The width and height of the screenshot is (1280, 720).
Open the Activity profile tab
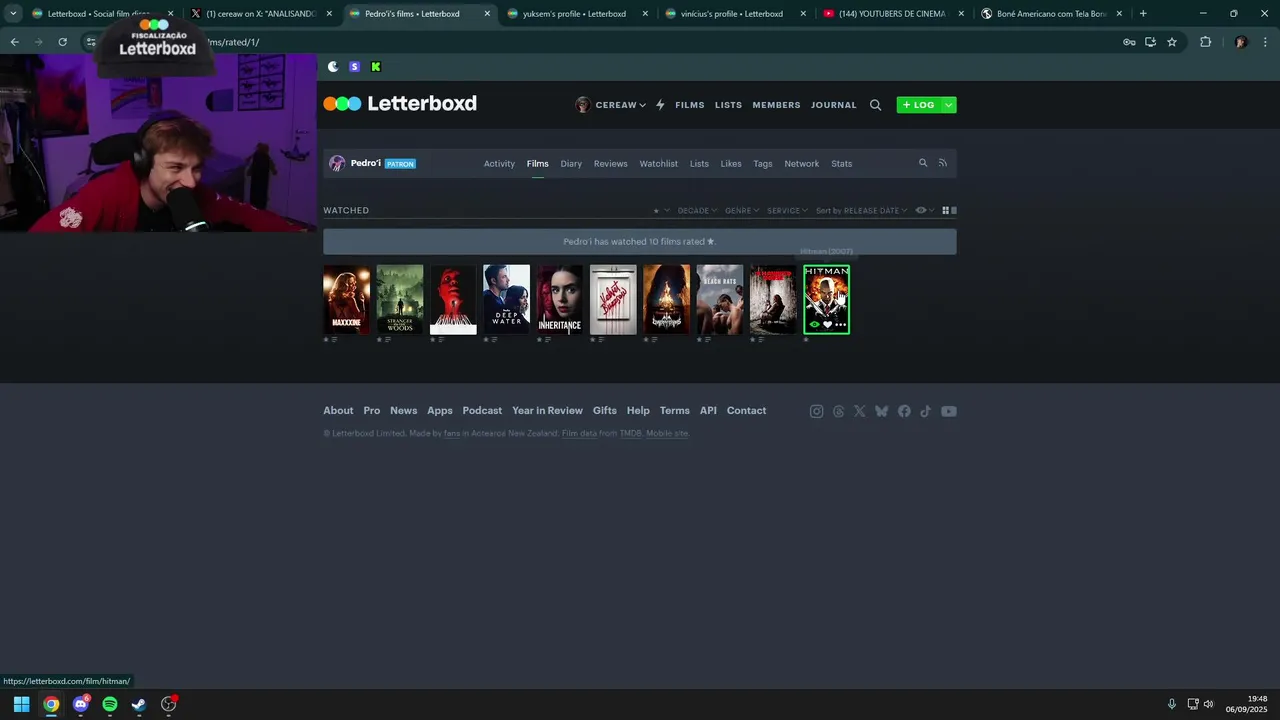click(499, 164)
